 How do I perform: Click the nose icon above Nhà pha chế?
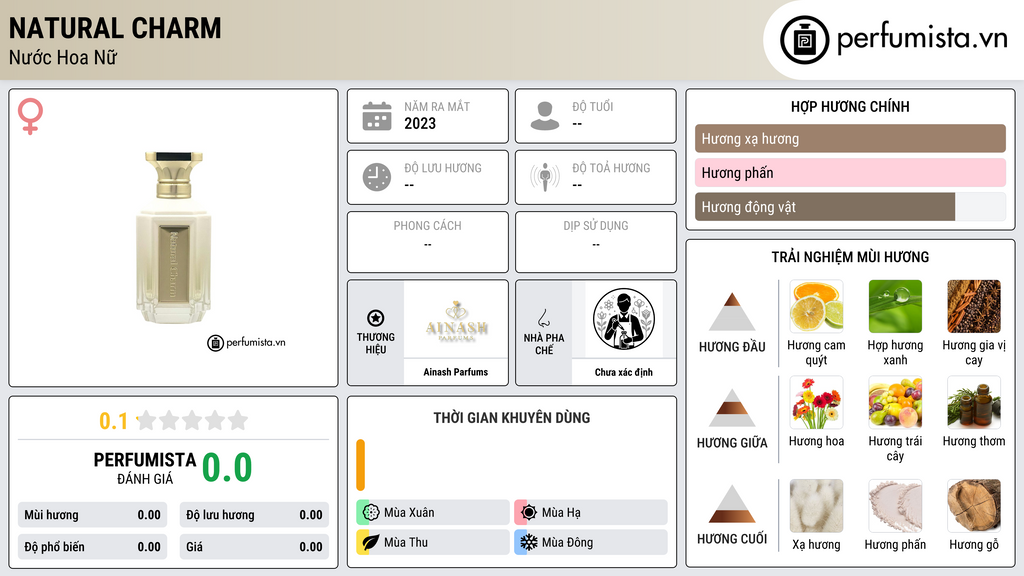(x=543, y=318)
